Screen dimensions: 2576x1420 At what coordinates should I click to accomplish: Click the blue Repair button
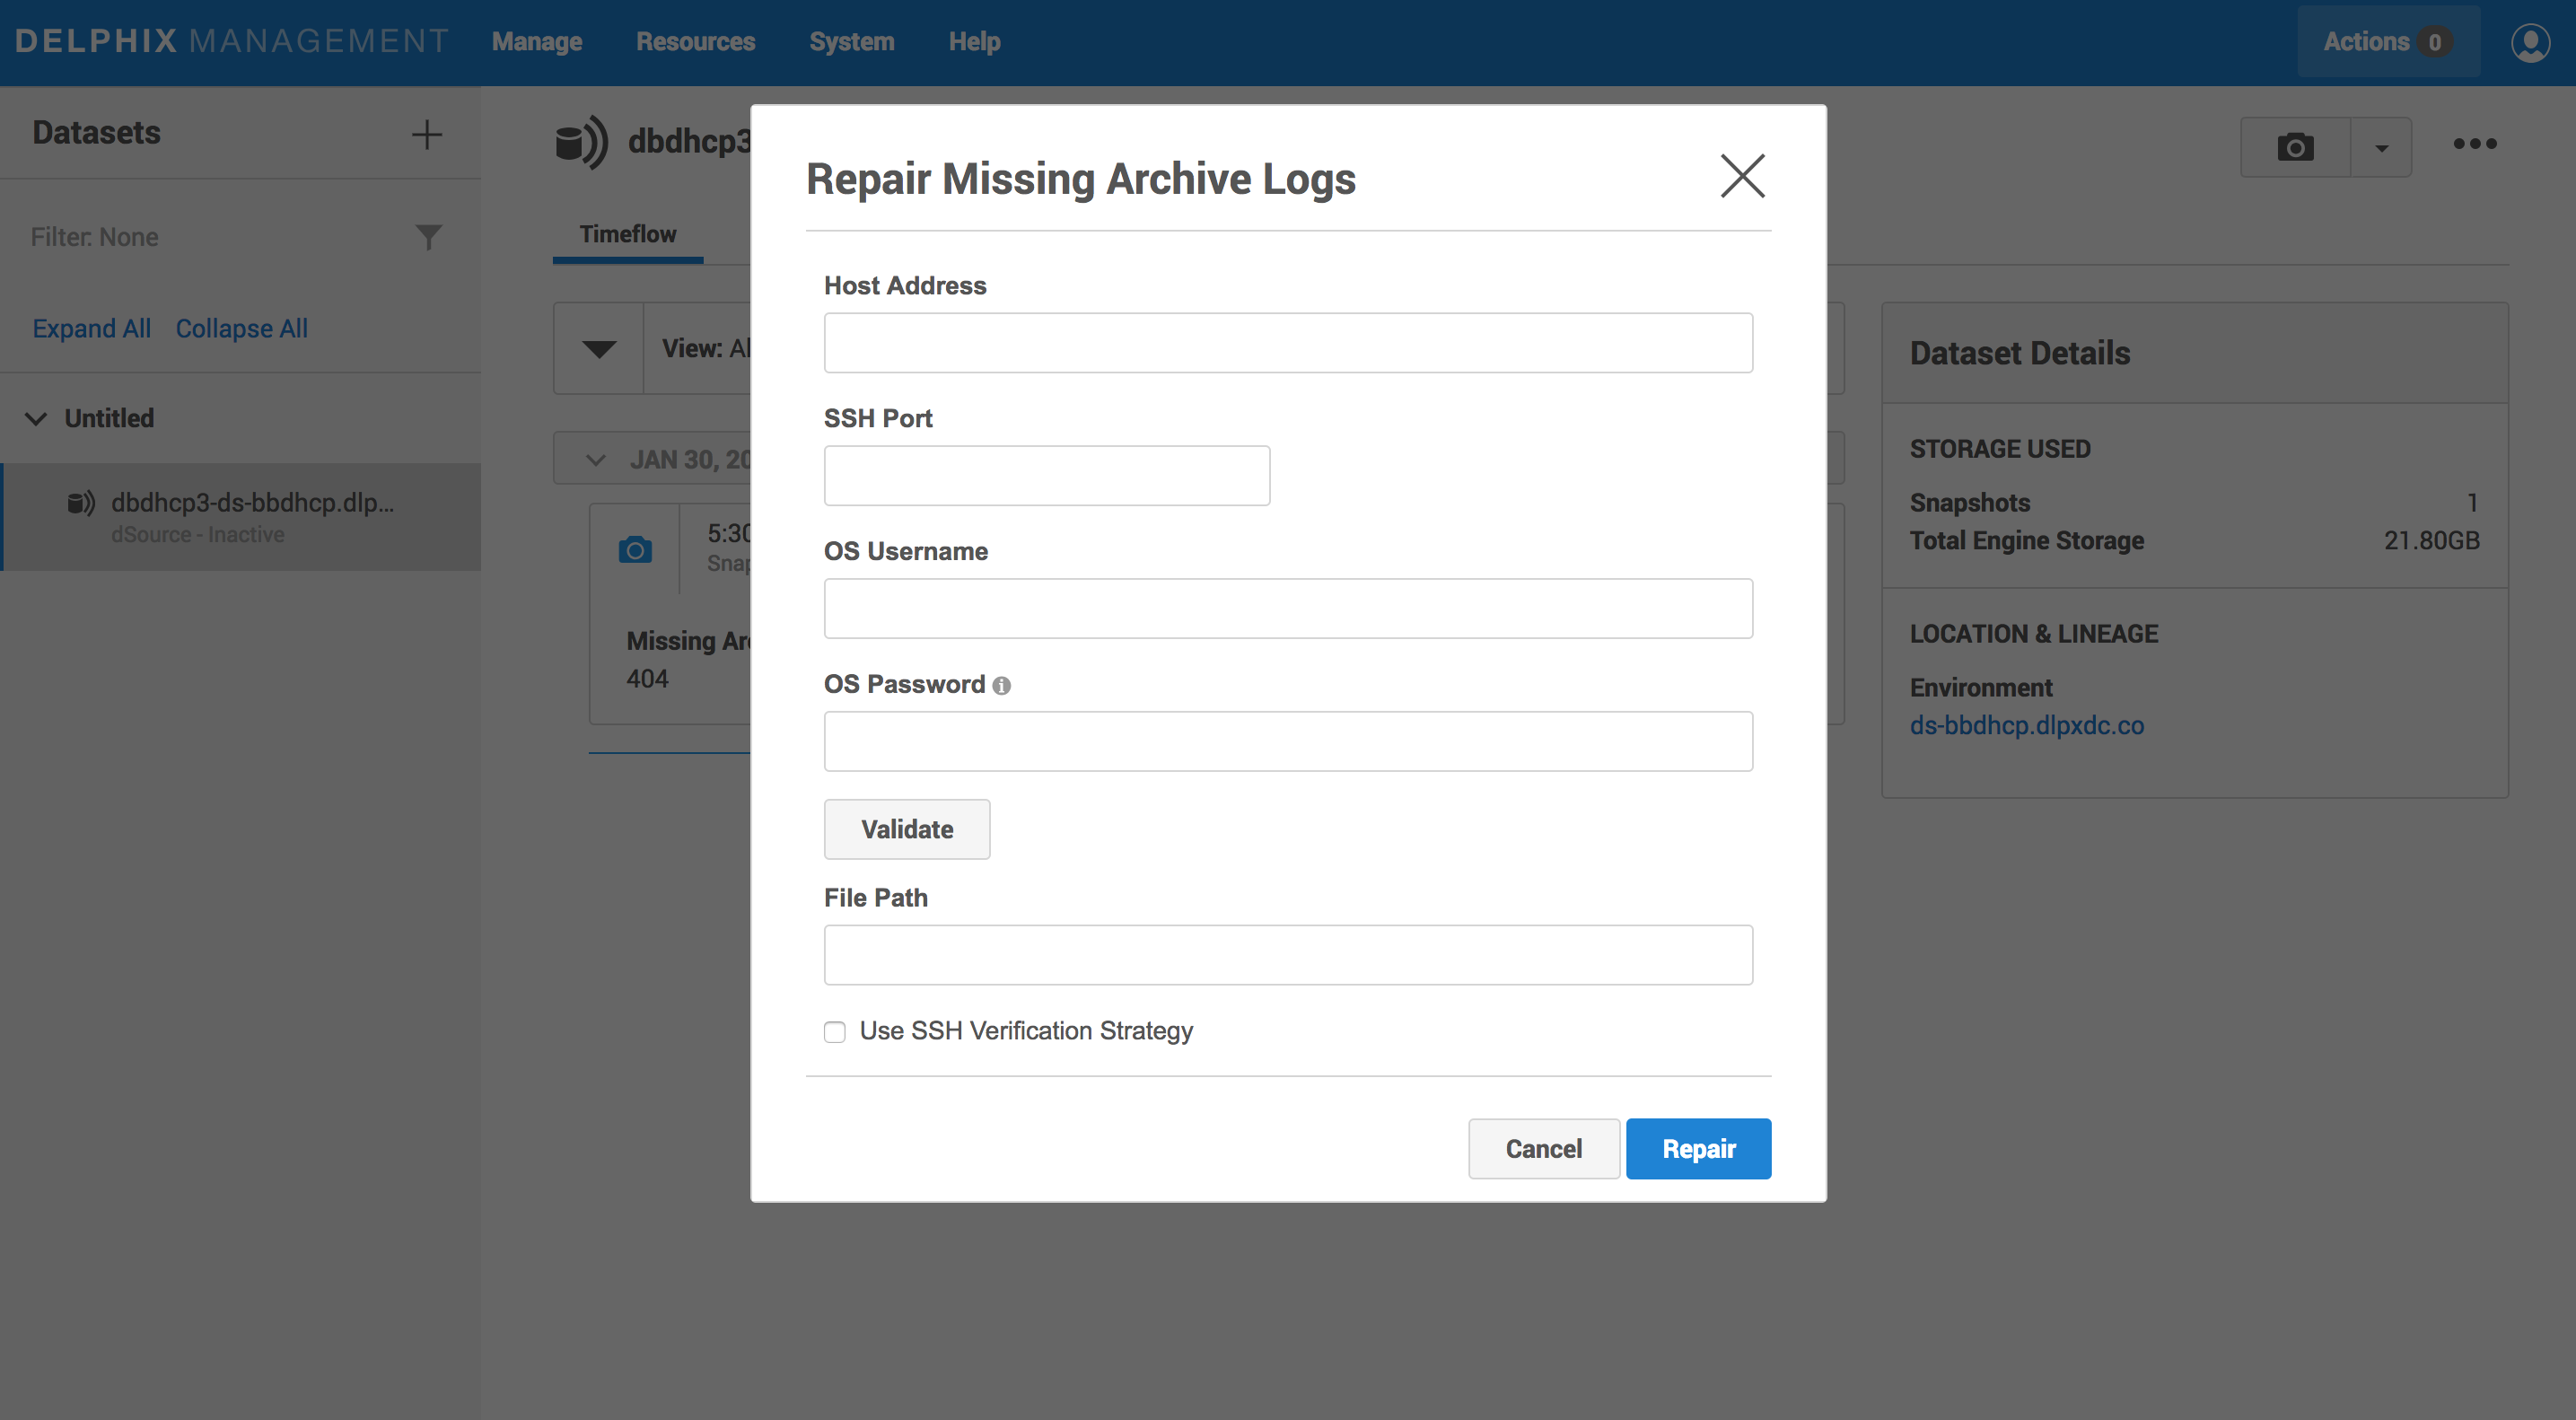(x=1698, y=1149)
